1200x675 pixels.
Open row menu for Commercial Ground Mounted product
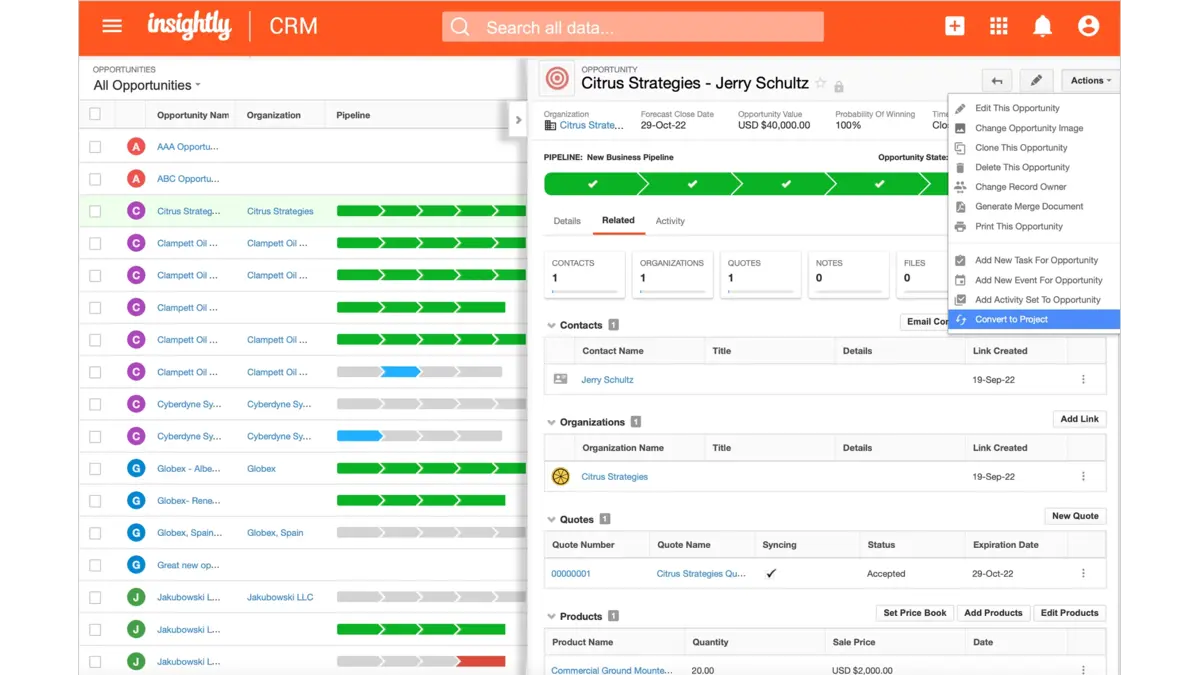click(x=1083, y=670)
